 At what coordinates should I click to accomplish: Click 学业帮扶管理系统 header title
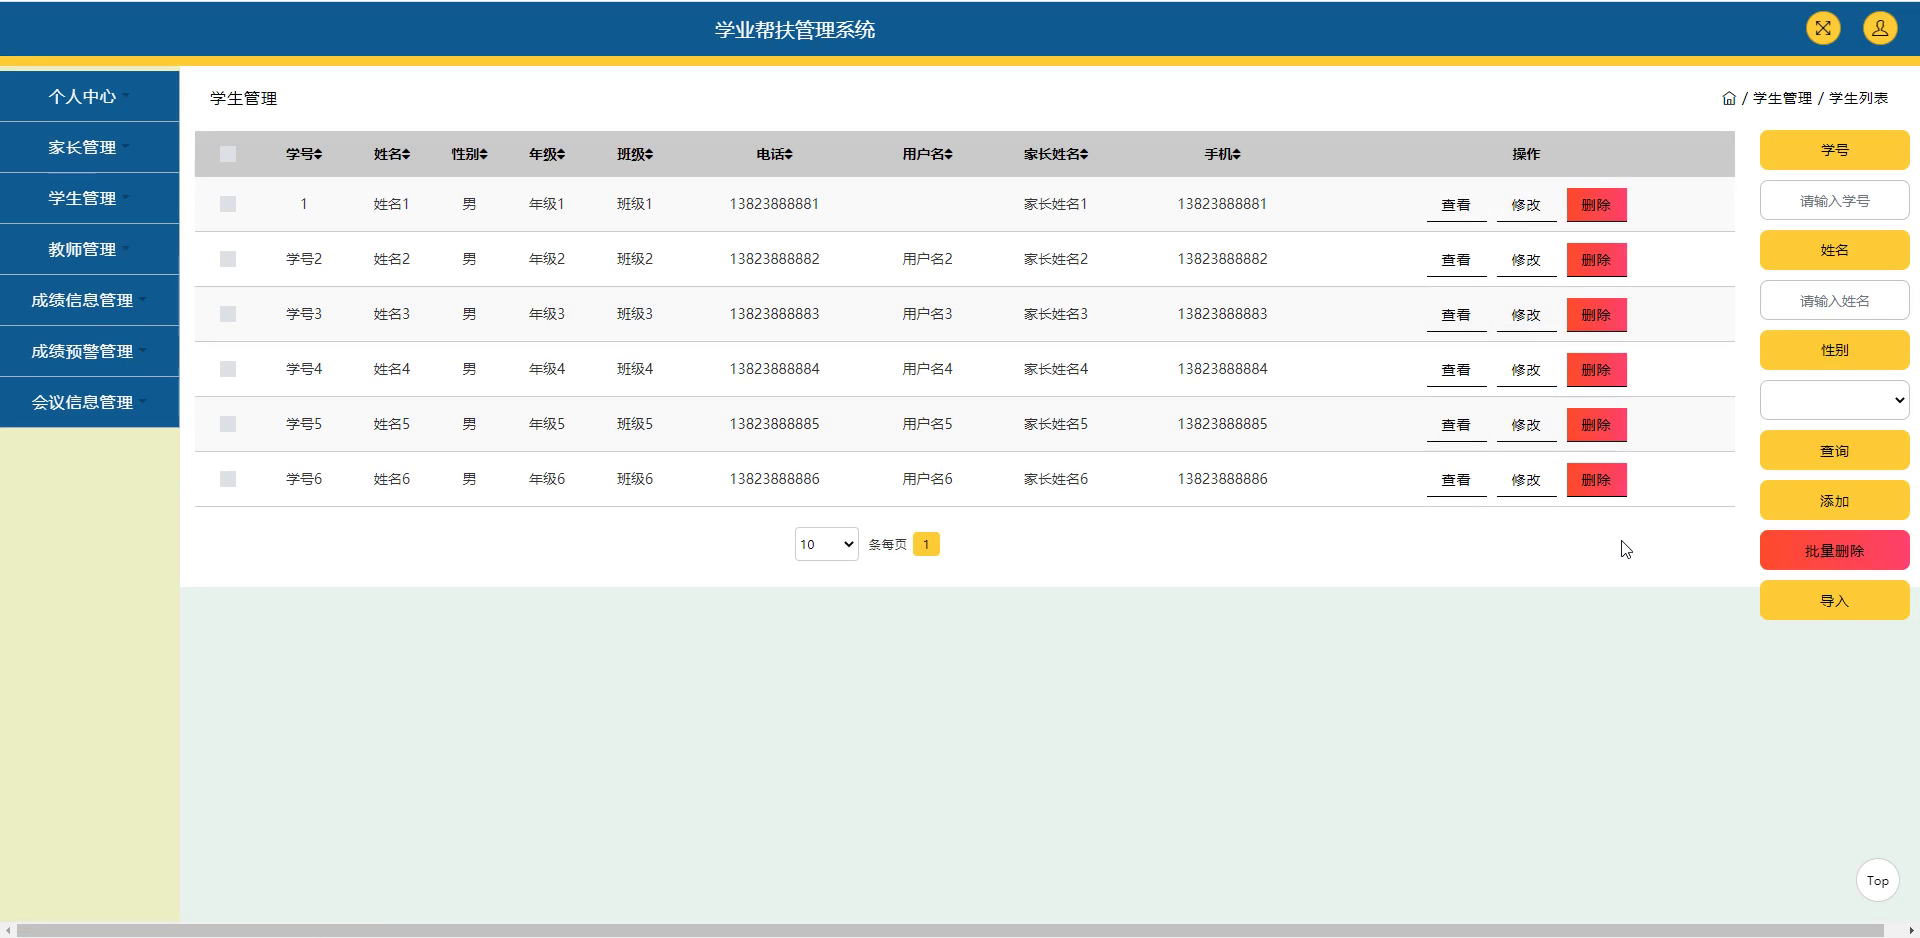pos(795,30)
